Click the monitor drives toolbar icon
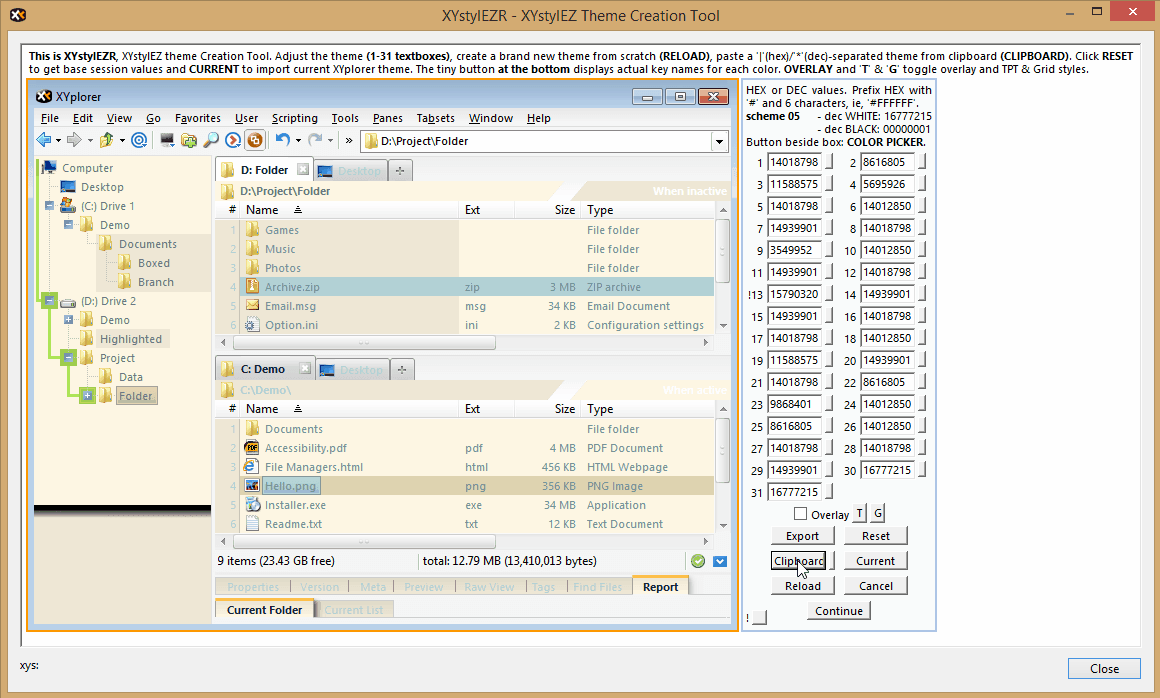Viewport: 1160px width, 698px height. 167,141
